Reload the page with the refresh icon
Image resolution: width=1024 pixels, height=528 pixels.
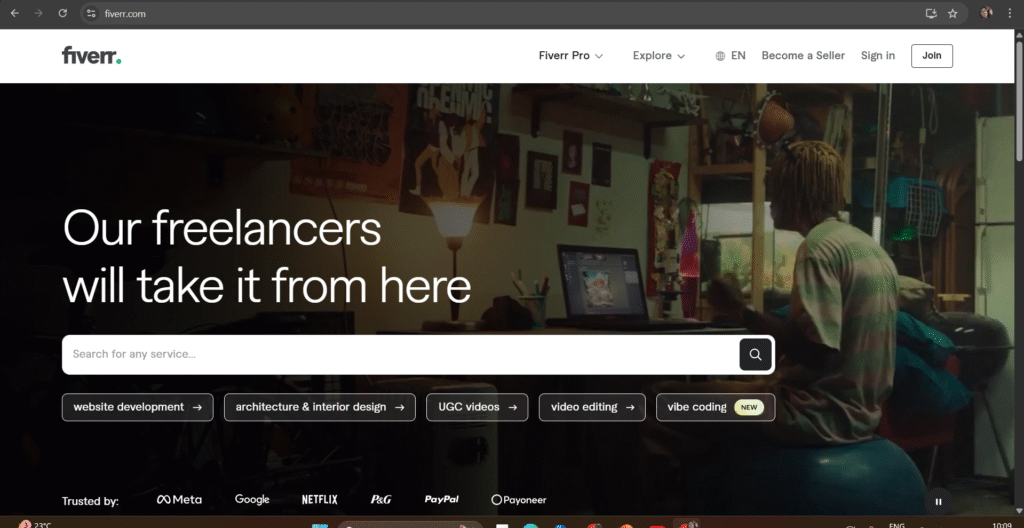(x=63, y=13)
